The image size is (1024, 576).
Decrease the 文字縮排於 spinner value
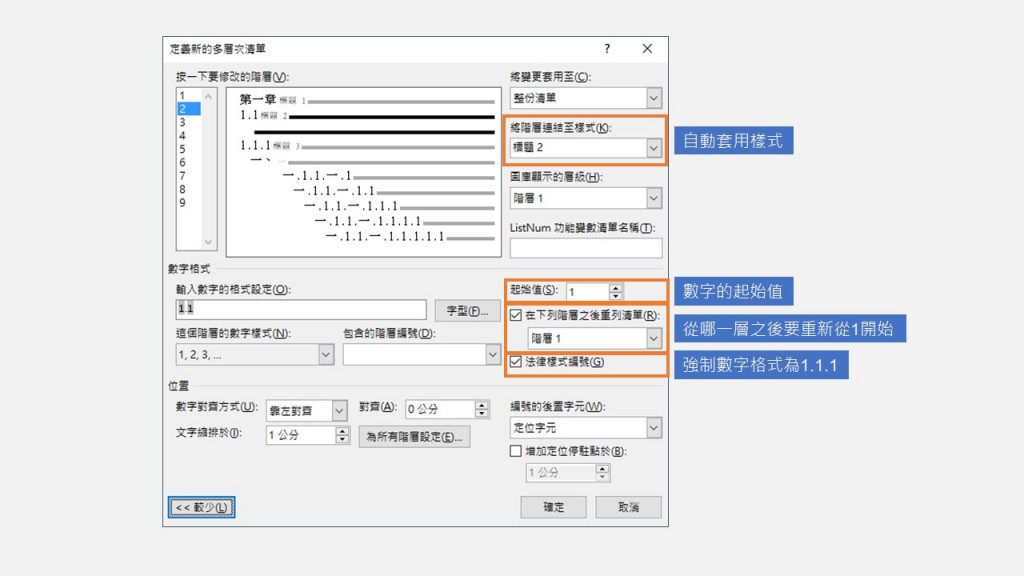(x=342, y=440)
